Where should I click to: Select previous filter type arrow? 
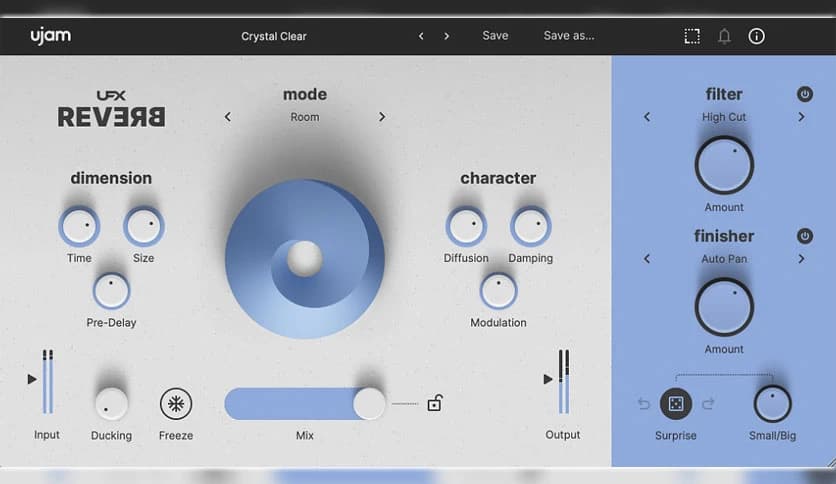(647, 117)
